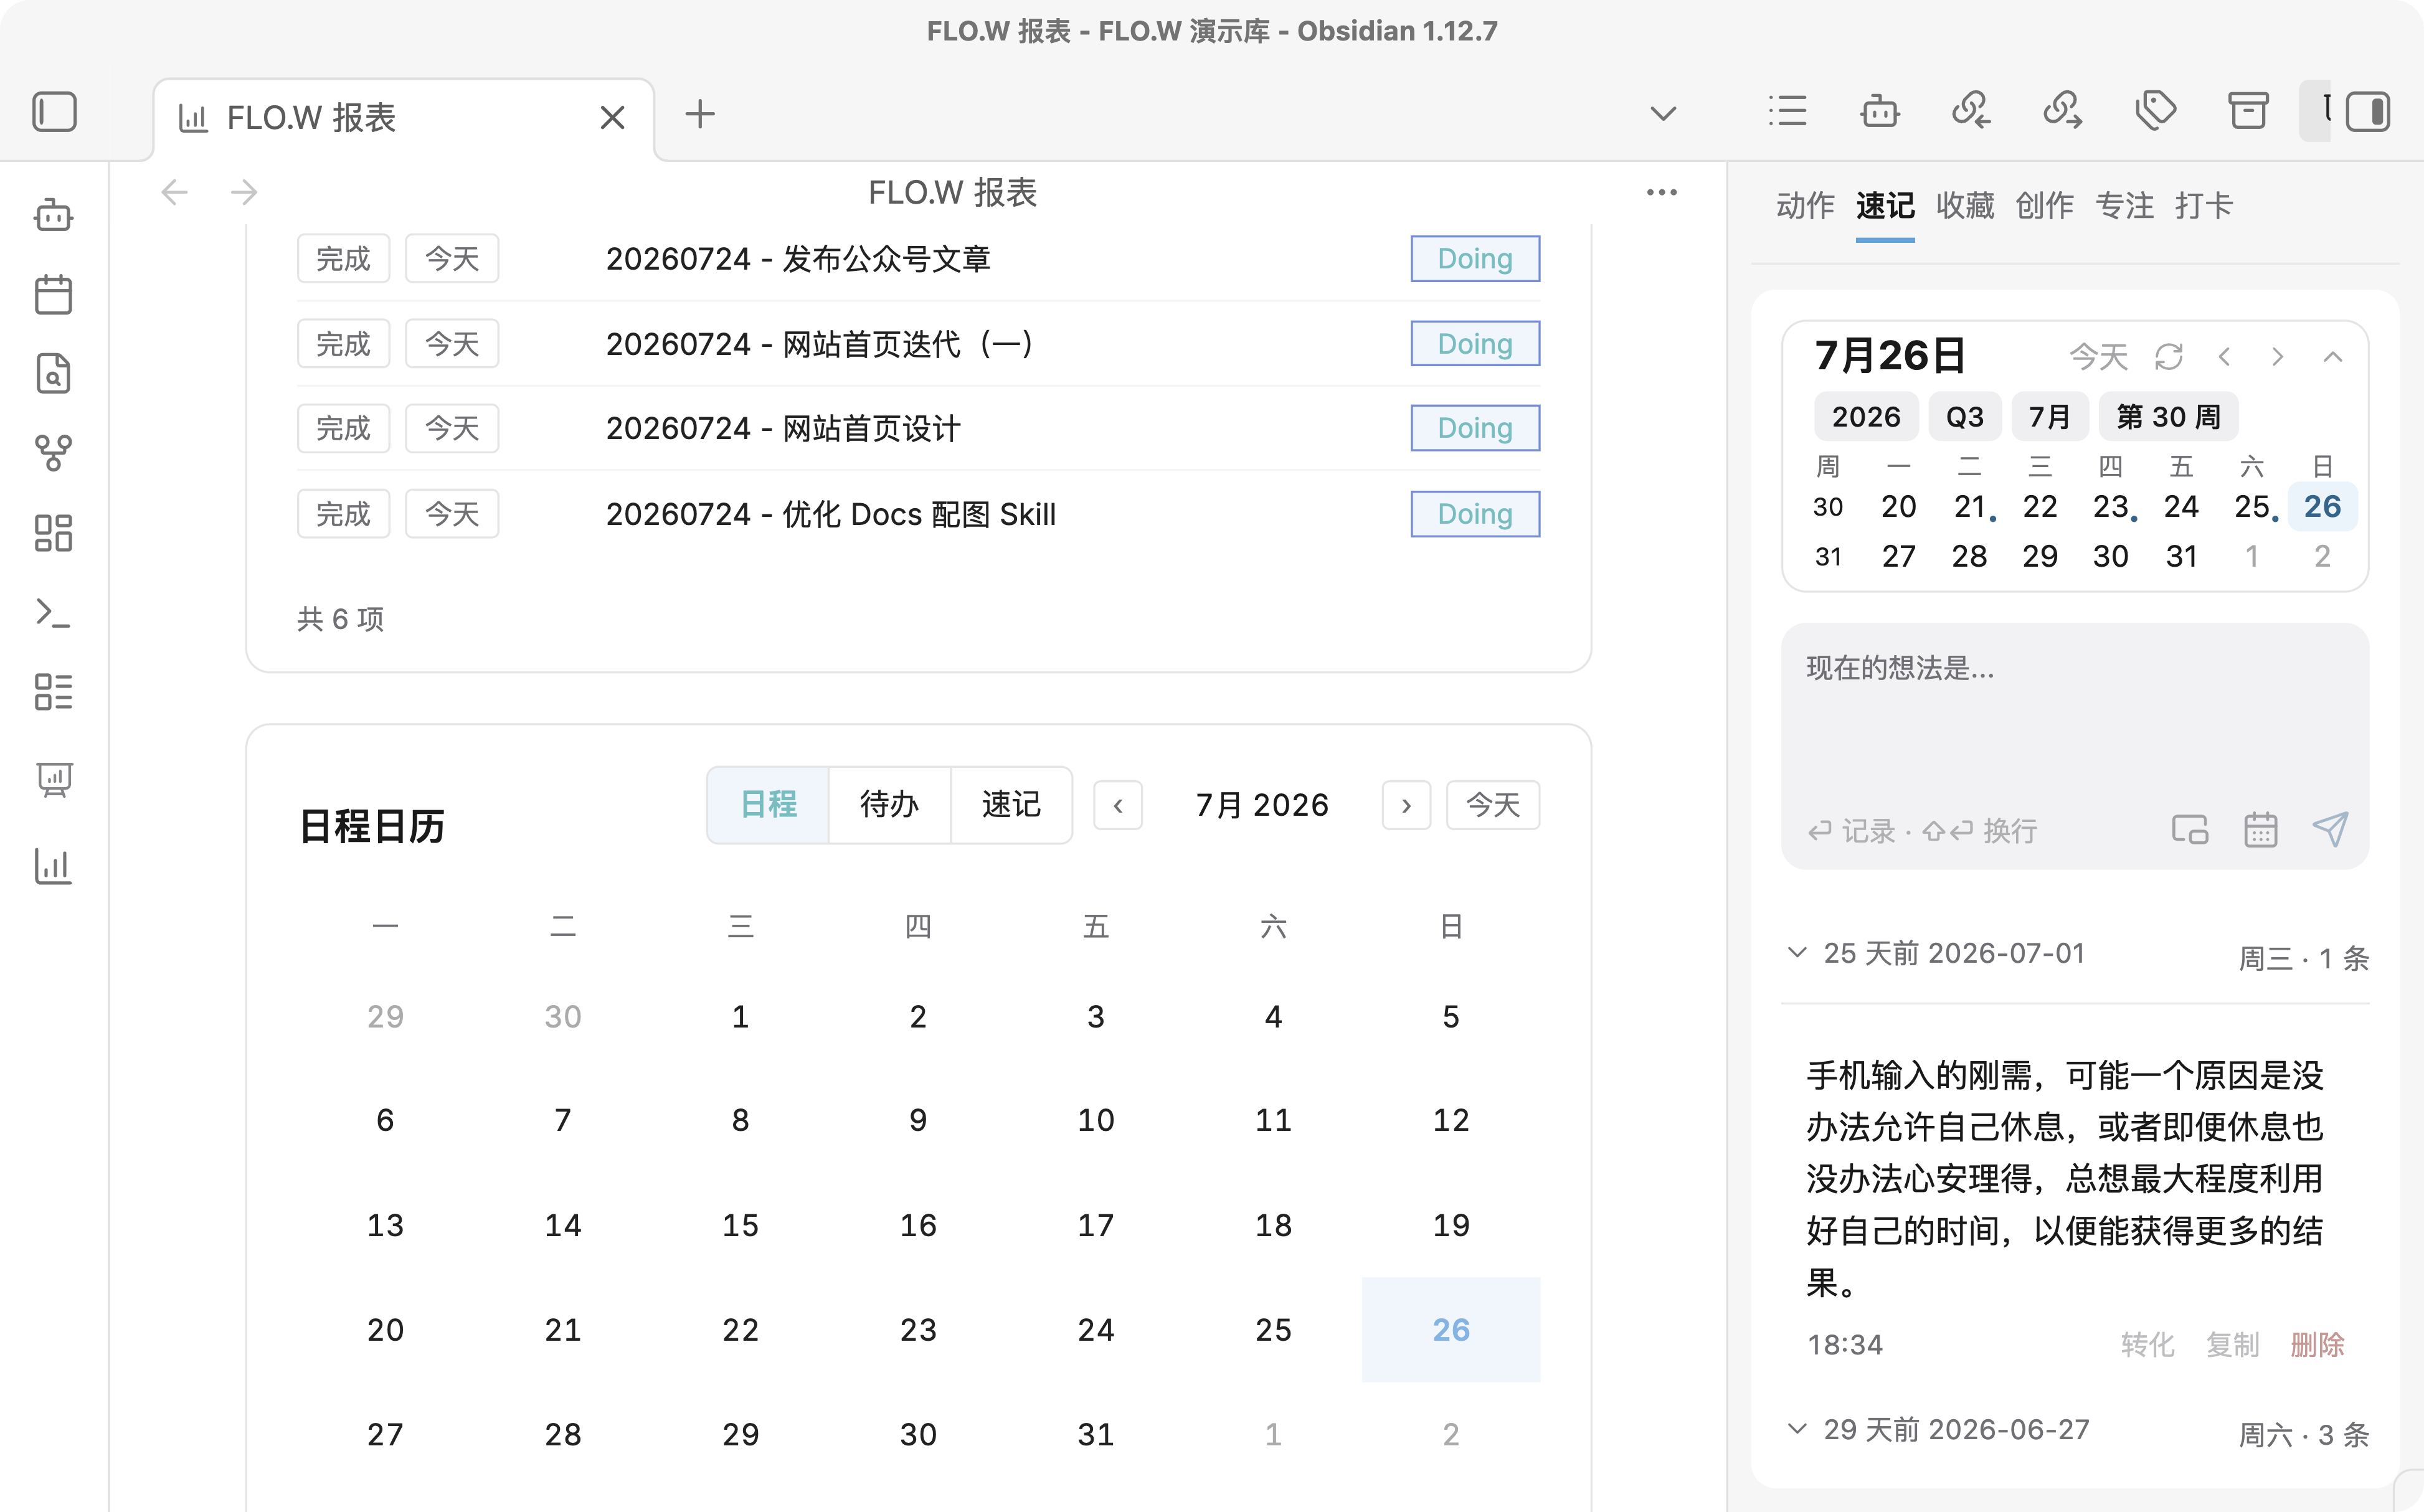Open the tab list dropdown chevron

pyautogui.click(x=1663, y=114)
